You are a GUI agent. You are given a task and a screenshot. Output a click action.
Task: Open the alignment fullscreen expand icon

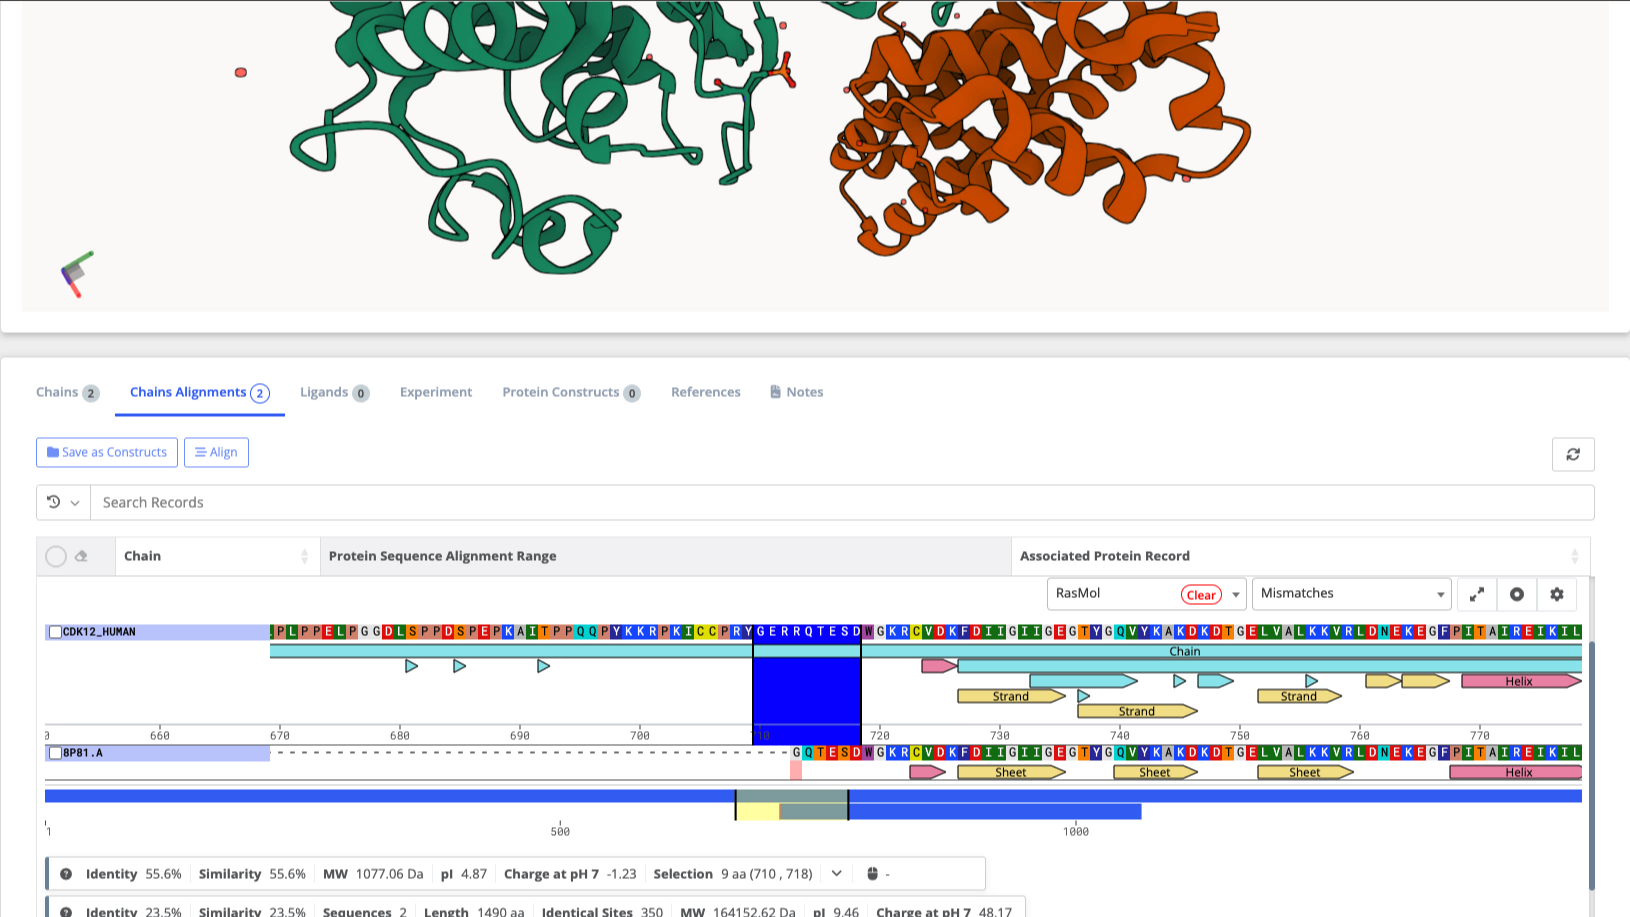click(1477, 594)
